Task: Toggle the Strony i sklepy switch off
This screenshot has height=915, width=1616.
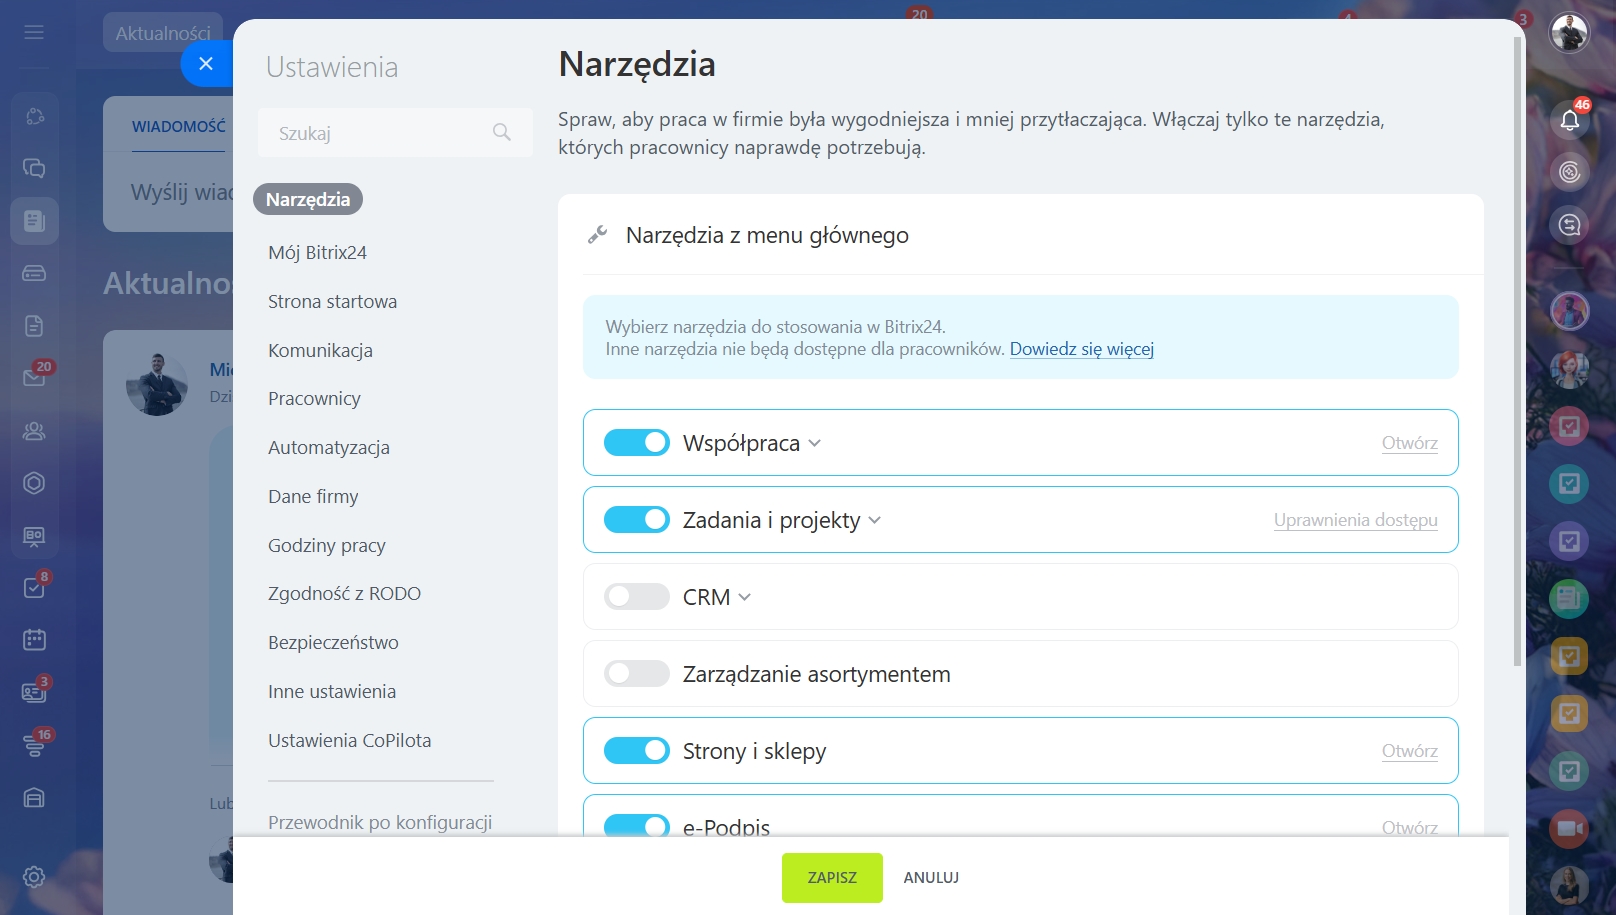Action: pyautogui.click(x=637, y=750)
